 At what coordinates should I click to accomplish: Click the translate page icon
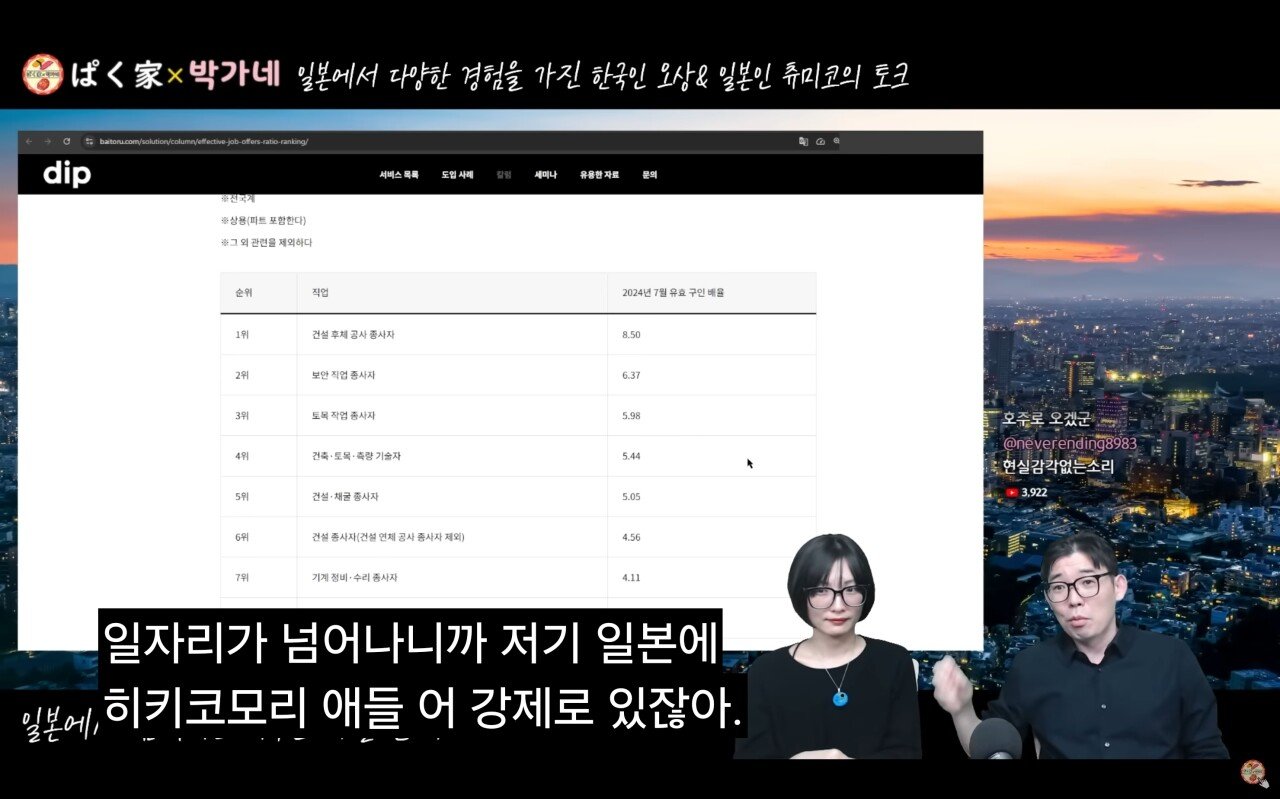[803, 141]
